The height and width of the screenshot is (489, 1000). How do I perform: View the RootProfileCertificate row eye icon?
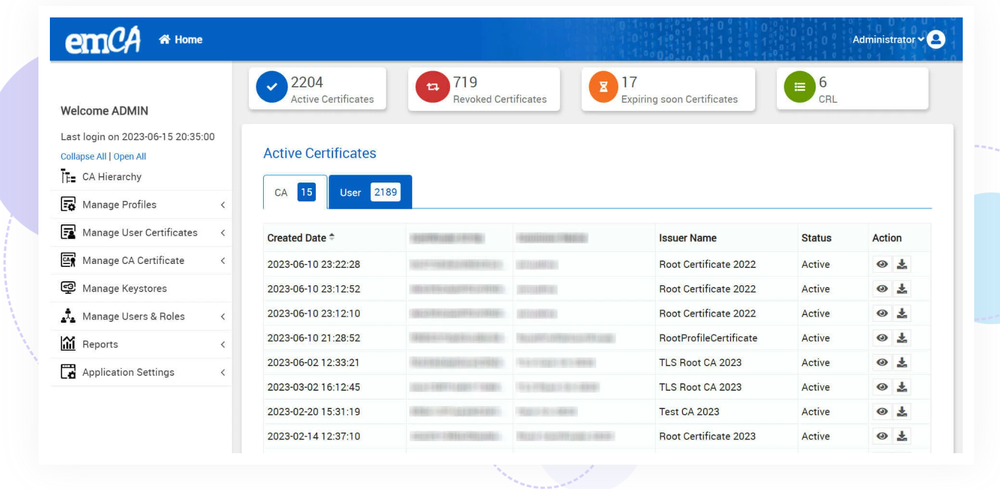coord(882,338)
